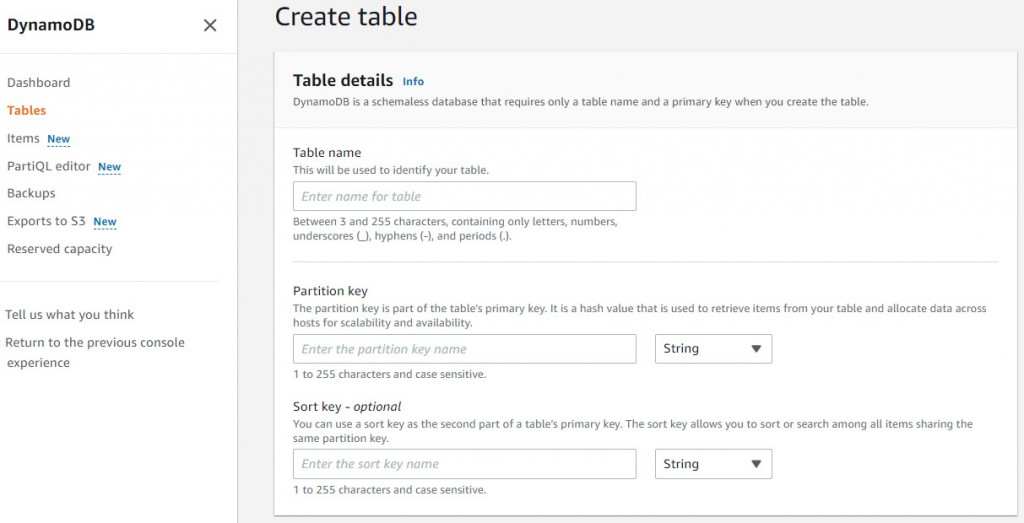
Task: Click the New badge beside PartiQL editor
Action: tap(109, 167)
